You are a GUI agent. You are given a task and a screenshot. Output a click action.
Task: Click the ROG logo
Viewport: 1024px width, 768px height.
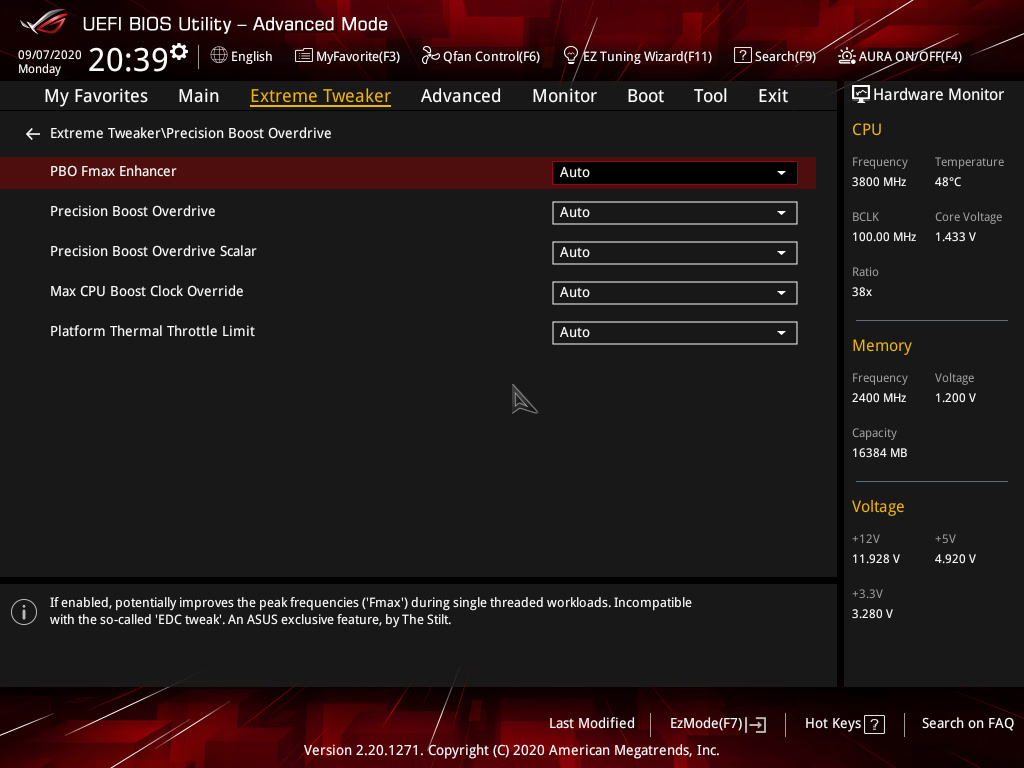click(x=44, y=22)
